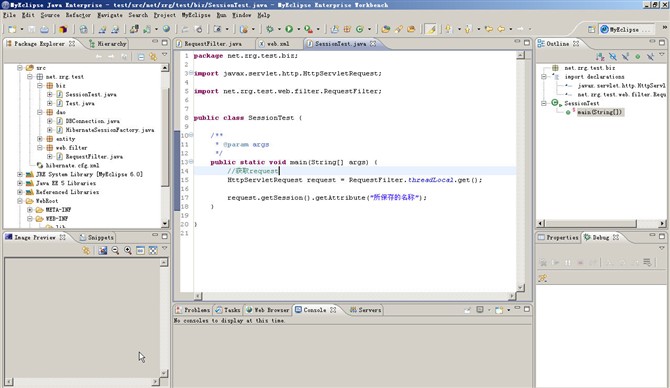Maximize the Console view panel

527,308
